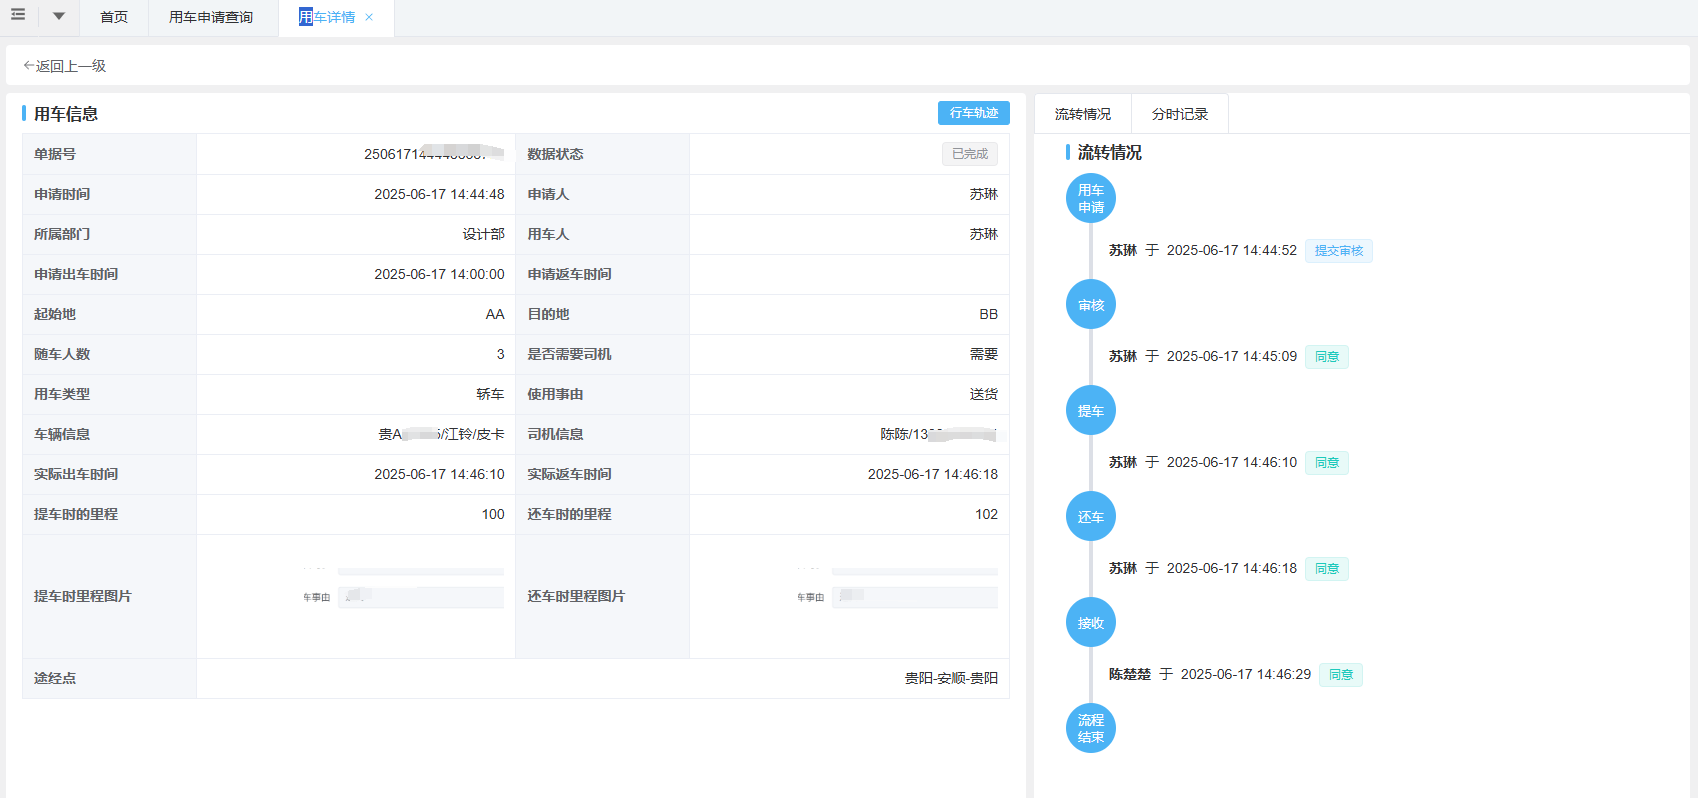This screenshot has height=798, width=1698.
Task: Click the 行车轨迹 button
Action: [x=973, y=113]
